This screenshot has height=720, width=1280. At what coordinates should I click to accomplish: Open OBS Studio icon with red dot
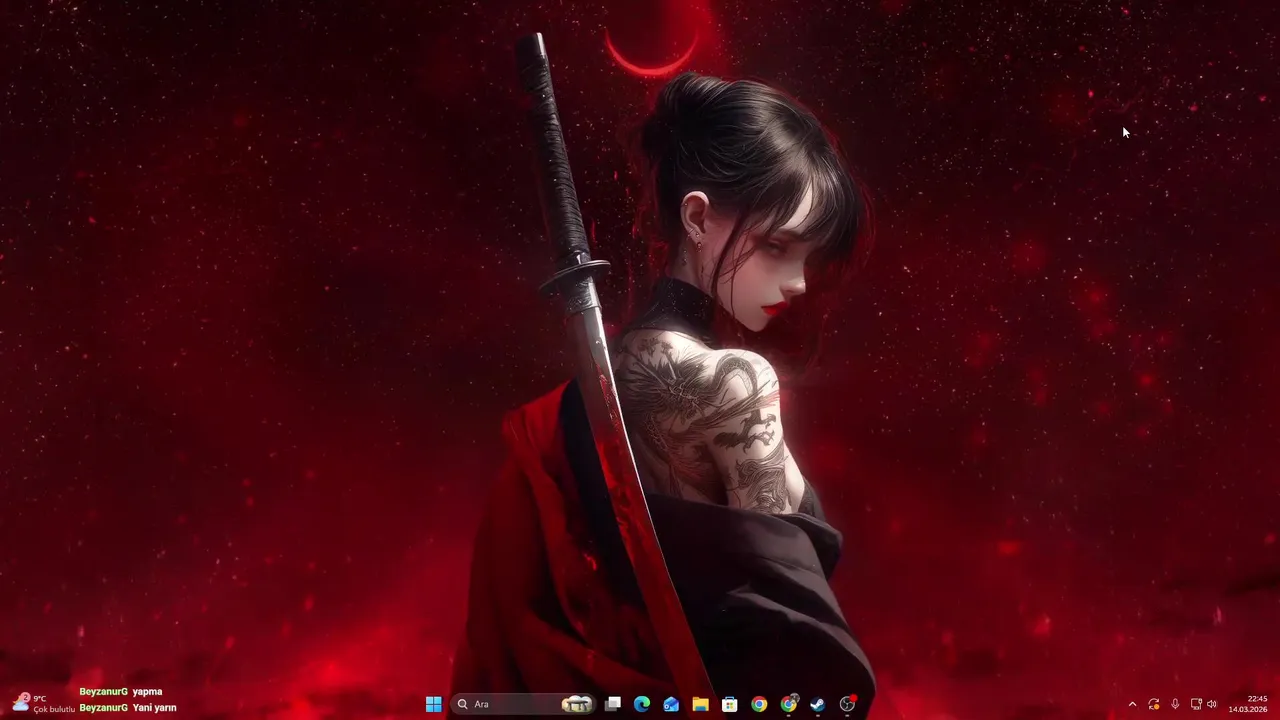click(x=848, y=704)
